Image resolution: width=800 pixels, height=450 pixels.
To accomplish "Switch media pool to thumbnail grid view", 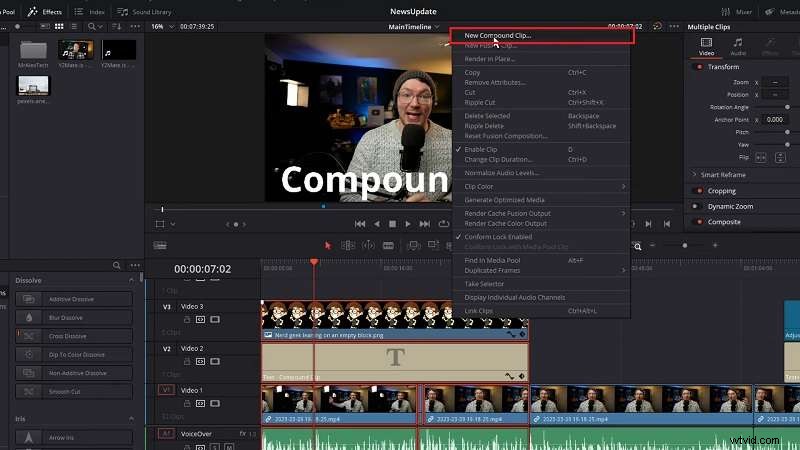I will (x=59, y=26).
